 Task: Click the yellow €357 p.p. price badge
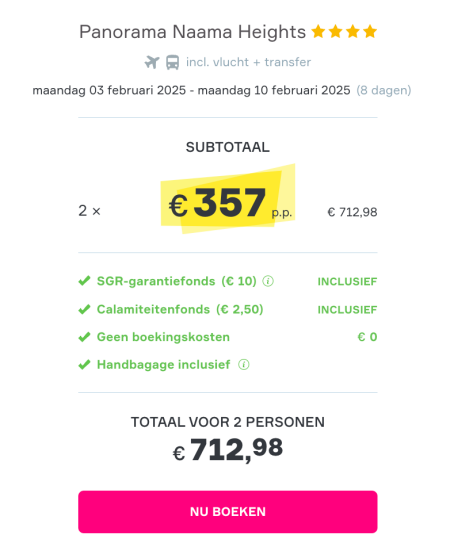point(228,199)
